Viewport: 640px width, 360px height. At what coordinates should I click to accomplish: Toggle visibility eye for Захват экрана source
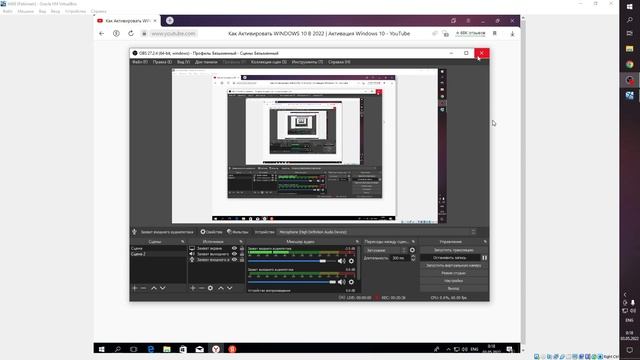coord(234,248)
